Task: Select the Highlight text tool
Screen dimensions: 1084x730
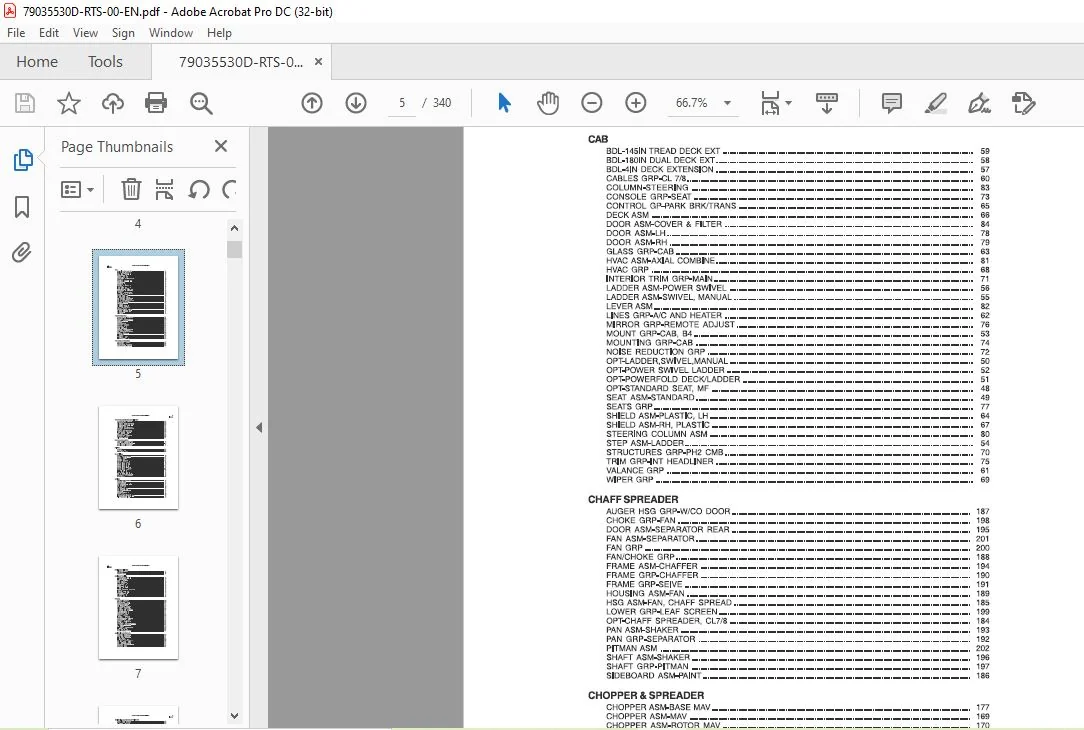Action: (x=935, y=103)
